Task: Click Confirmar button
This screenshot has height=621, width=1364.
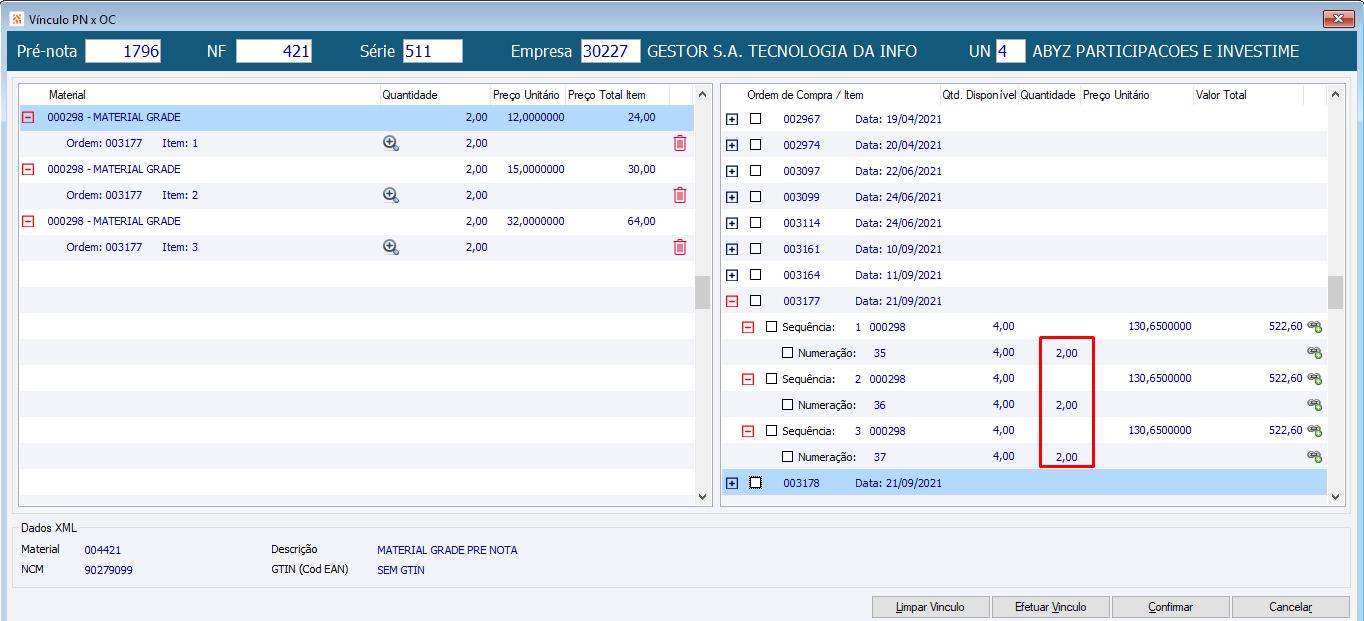Action: pyautogui.click(x=1171, y=607)
